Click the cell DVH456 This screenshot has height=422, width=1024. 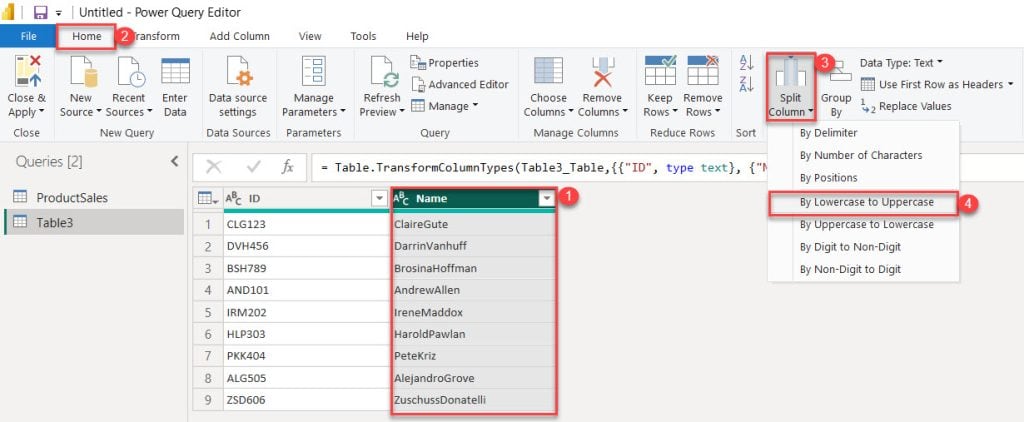(306, 246)
